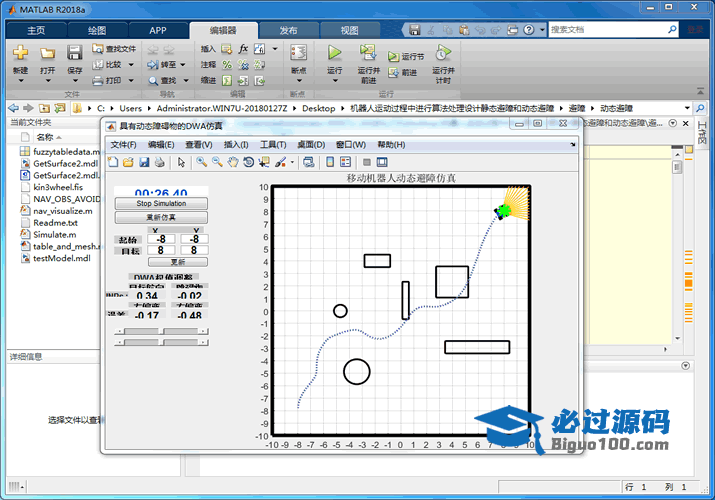
Task: Click the uncomment icon in the 注释 row
Action: (243, 65)
